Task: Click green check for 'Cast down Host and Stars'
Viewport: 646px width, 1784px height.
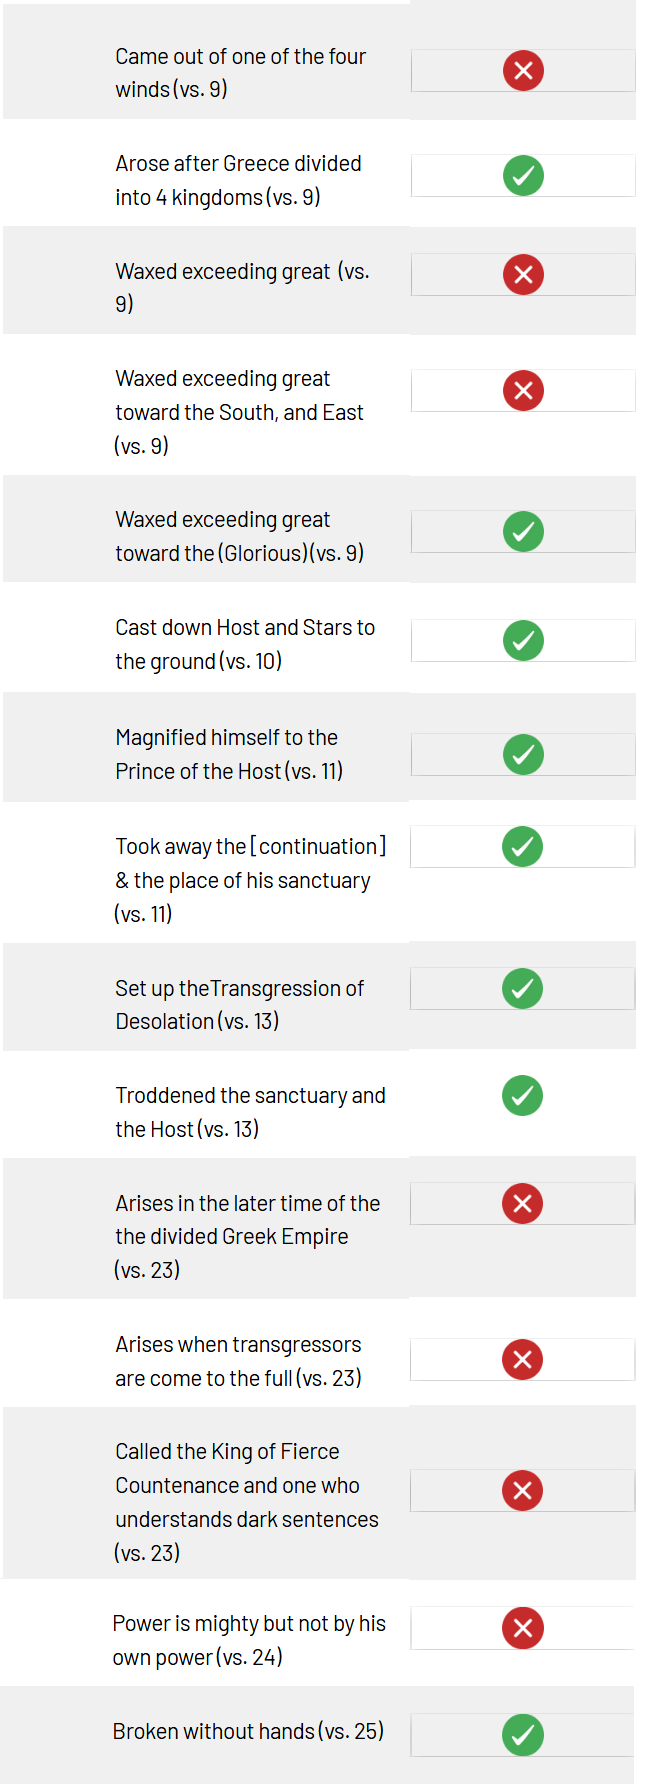Action: (523, 641)
